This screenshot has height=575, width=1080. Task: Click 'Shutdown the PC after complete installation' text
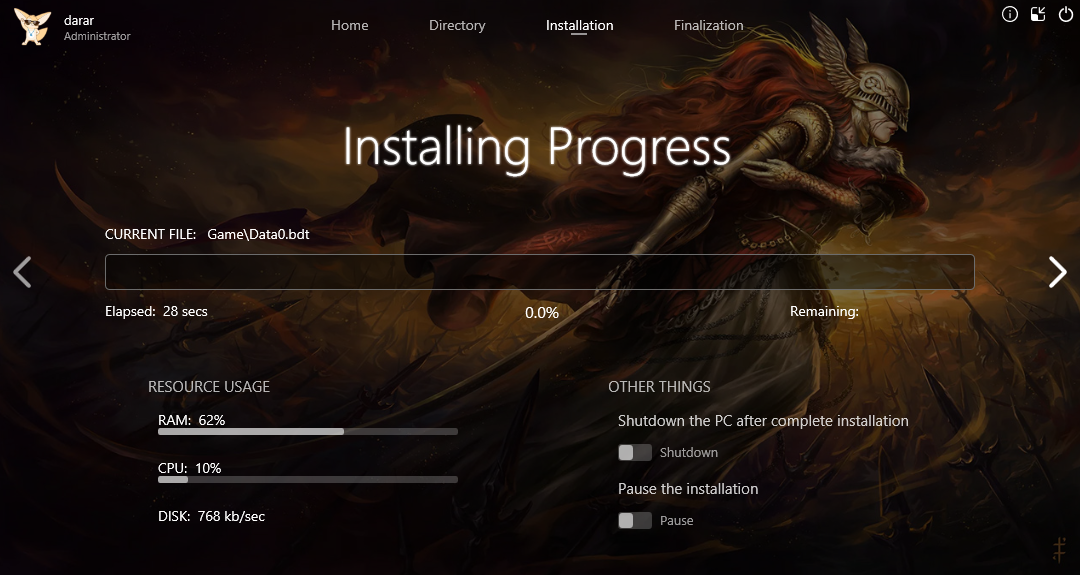(x=763, y=421)
